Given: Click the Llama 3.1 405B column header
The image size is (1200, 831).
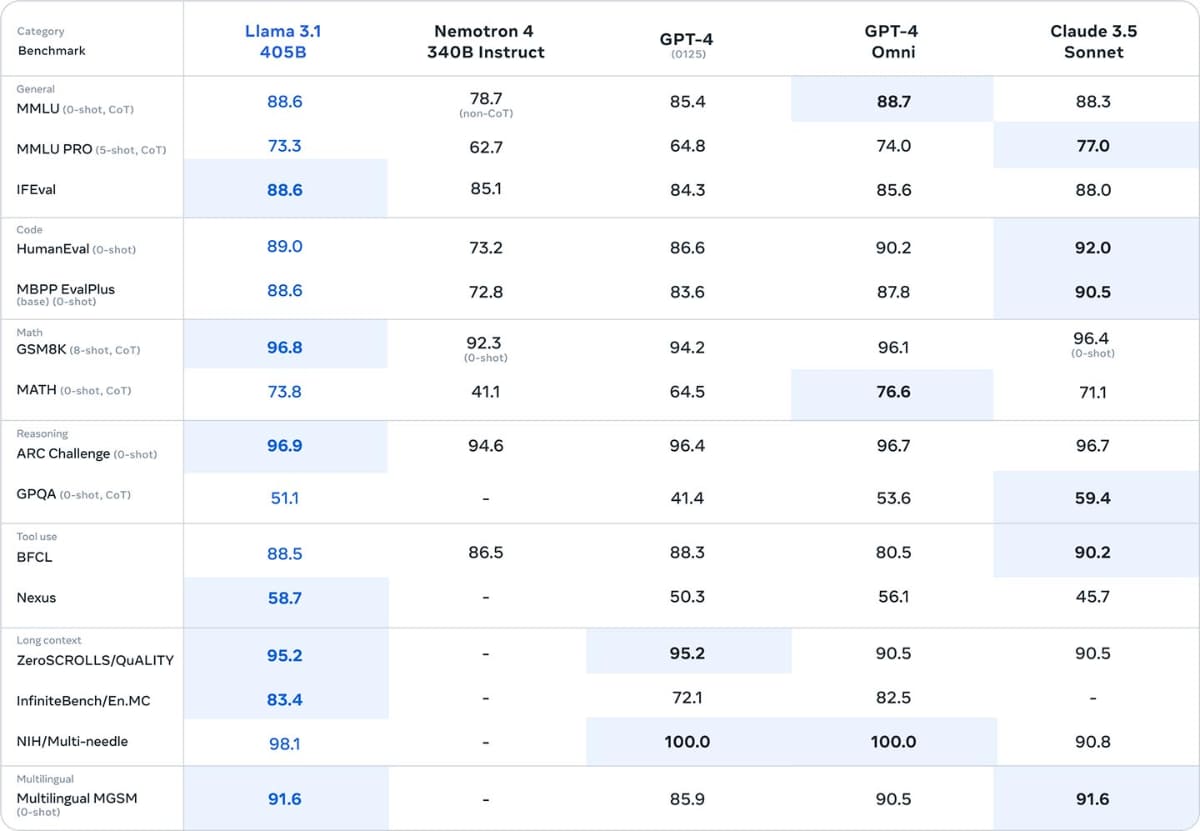Looking at the screenshot, I should [284, 41].
